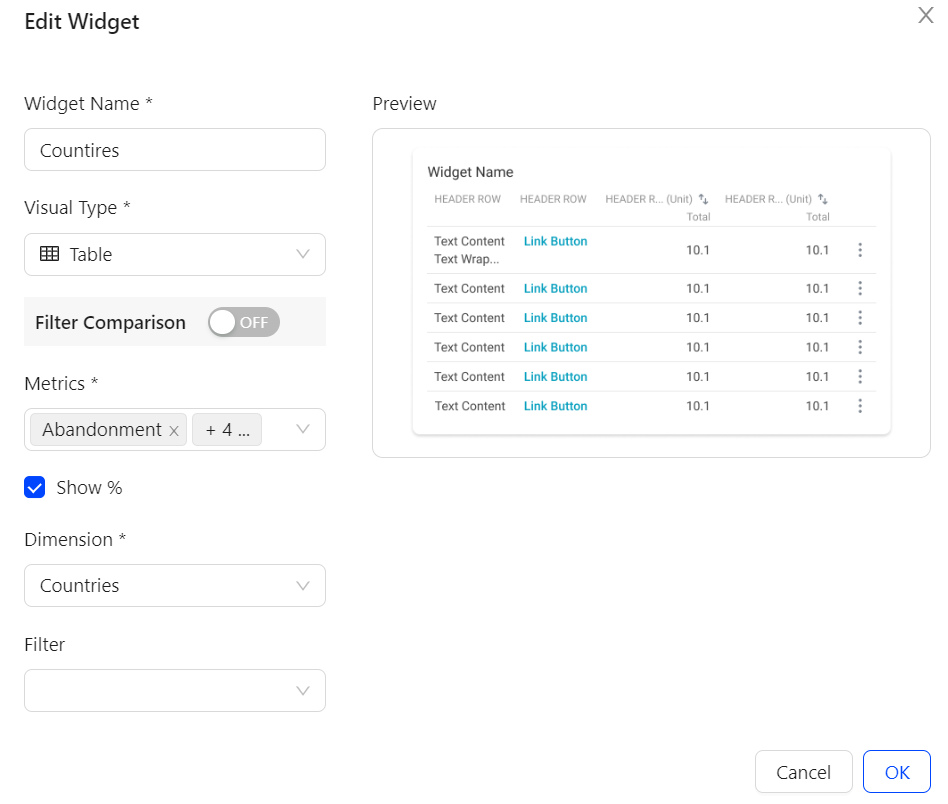This screenshot has height=804, width=948.
Task: Click sort arrows on third header column
Action: point(703,199)
